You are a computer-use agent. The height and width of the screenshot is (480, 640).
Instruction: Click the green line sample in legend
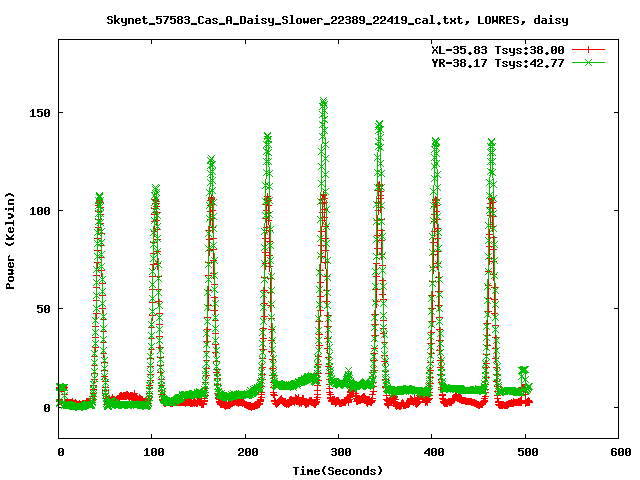588,62
